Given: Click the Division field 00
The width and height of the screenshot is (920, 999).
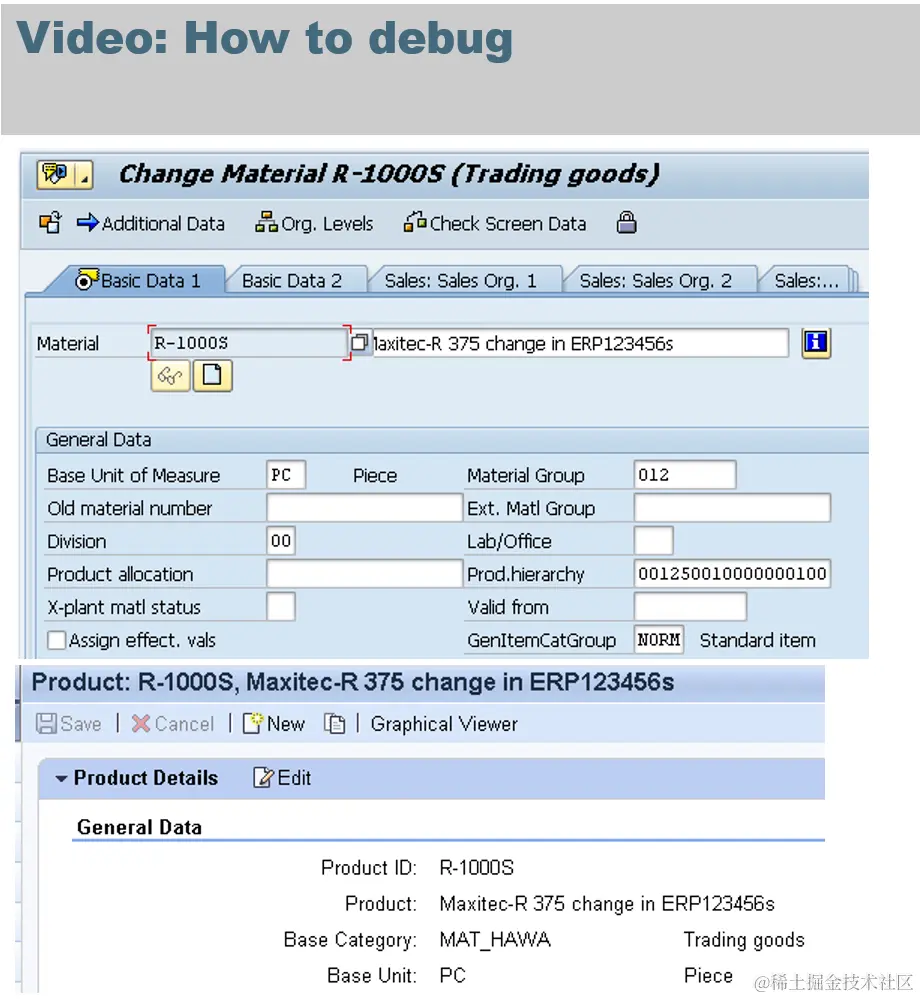Looking at the screenshot, I should (280, 541).
